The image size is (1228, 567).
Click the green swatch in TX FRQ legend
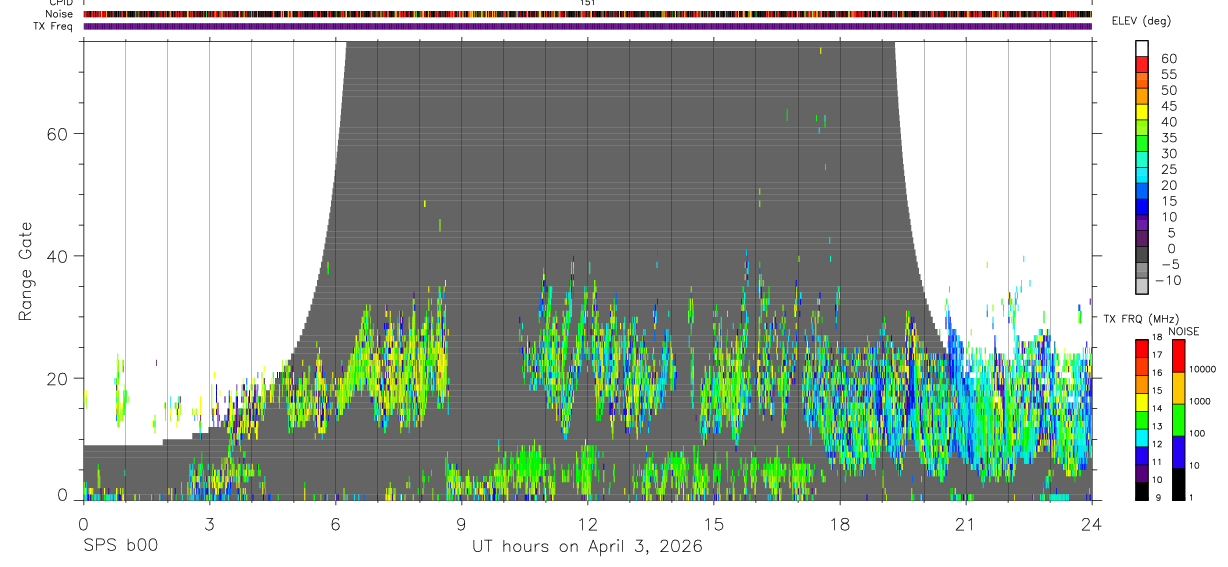[x=1142, y=418]
